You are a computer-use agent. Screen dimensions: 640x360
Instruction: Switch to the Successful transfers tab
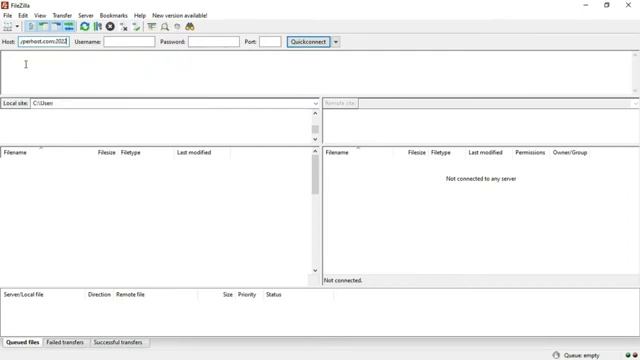(118, 342)
